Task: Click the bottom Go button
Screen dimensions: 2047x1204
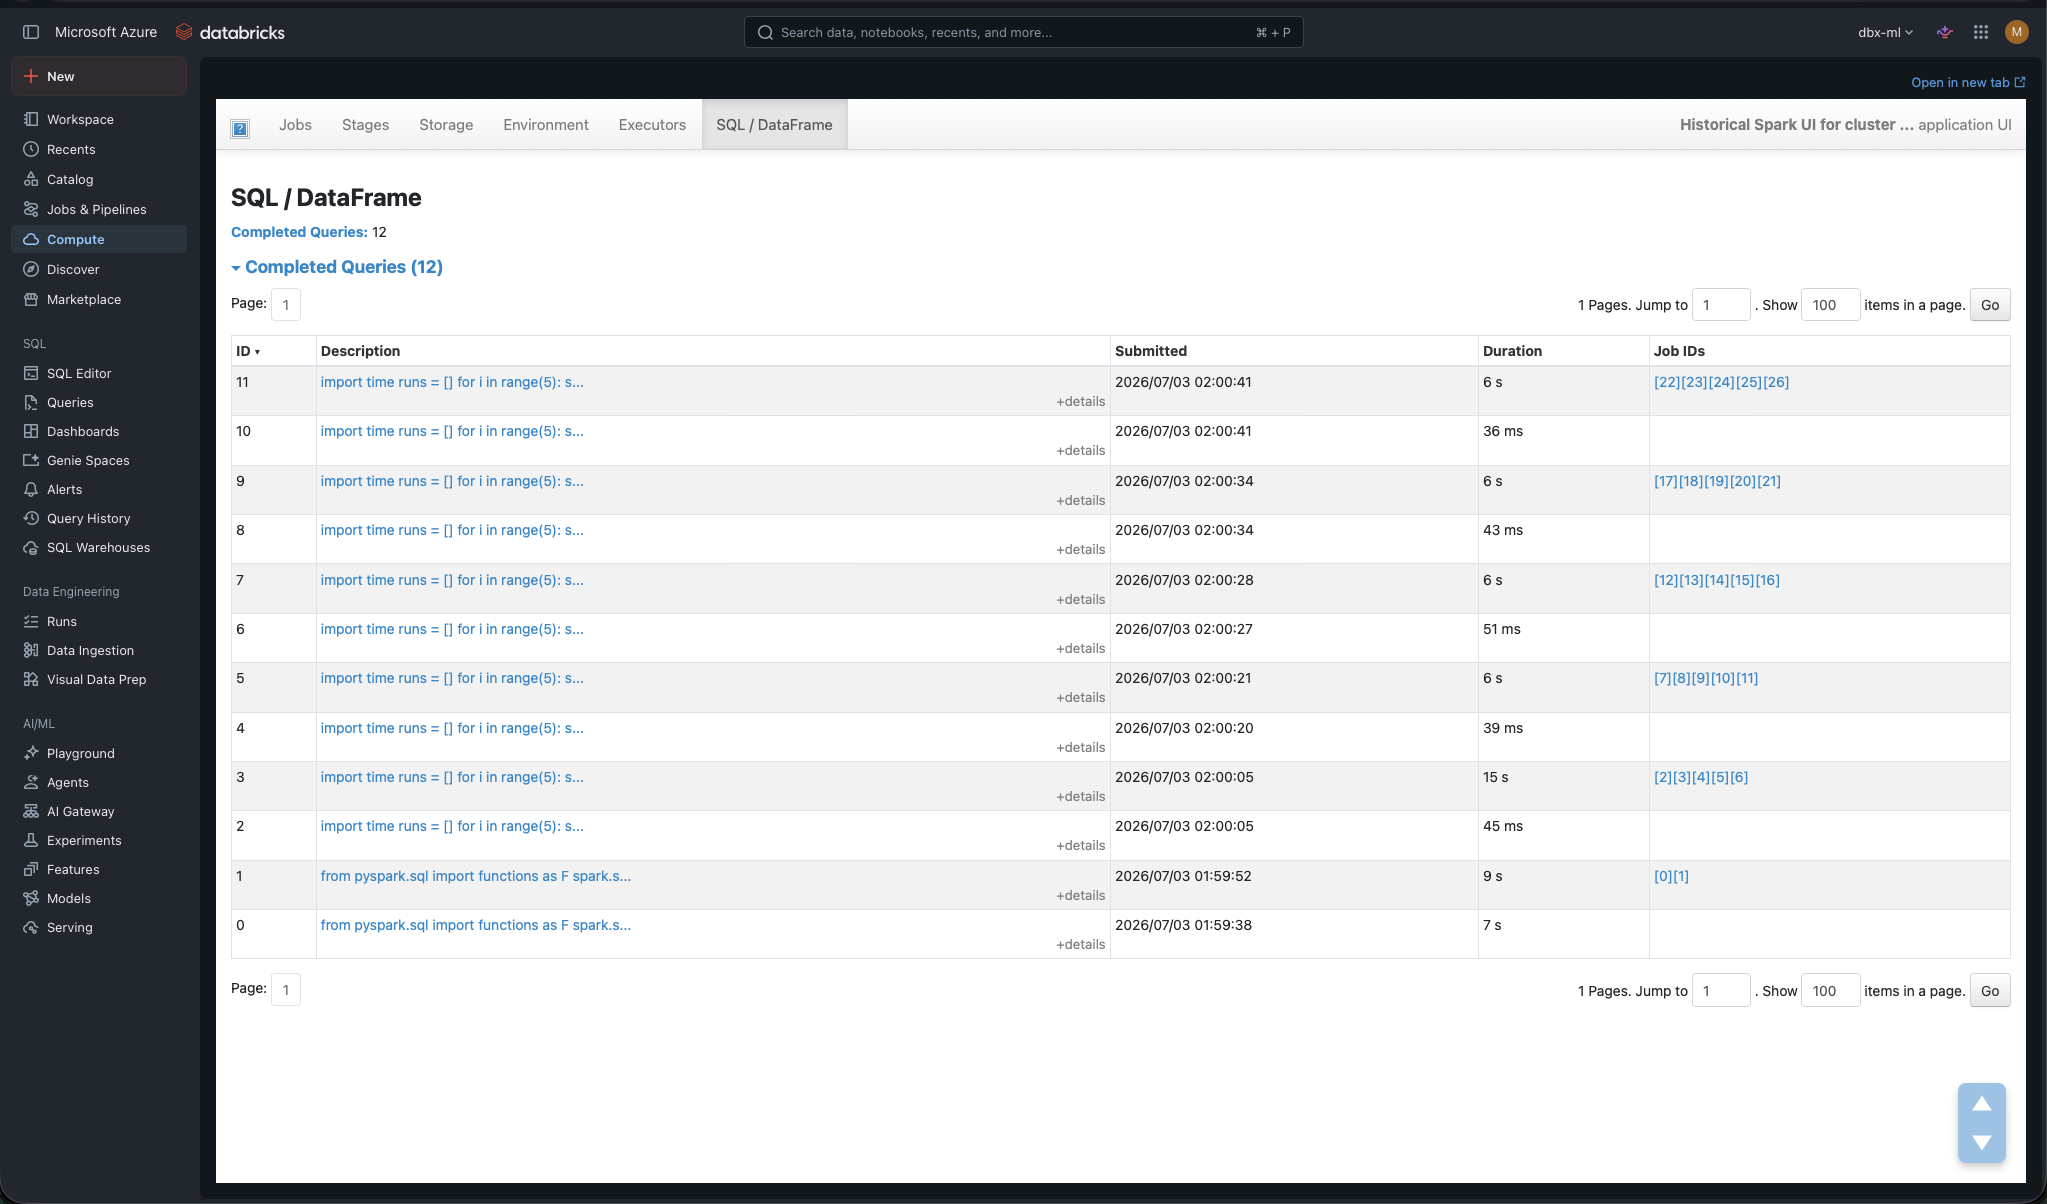Action: [1990, 991]
